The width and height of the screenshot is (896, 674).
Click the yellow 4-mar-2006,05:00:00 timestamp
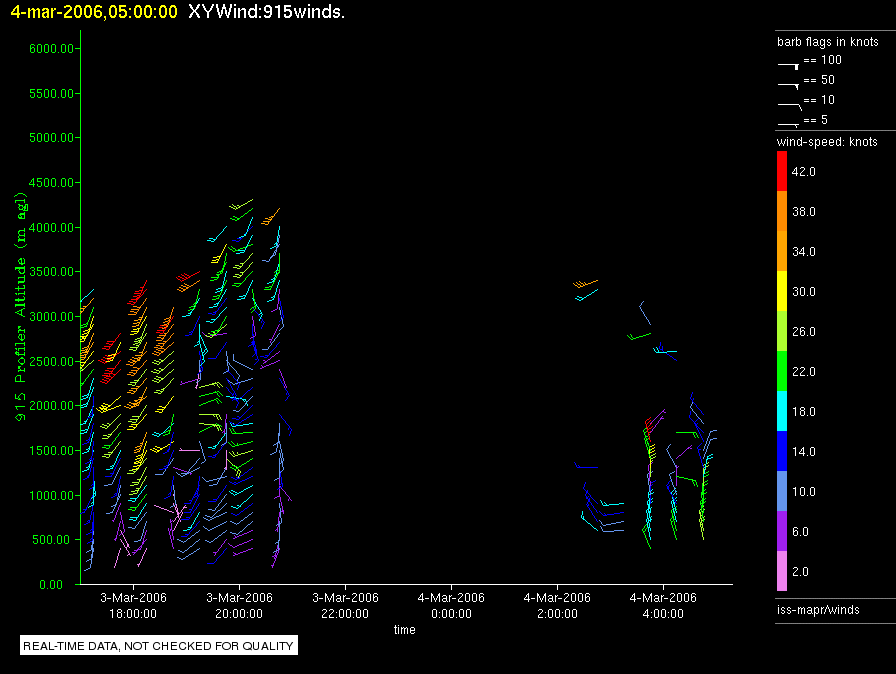pyautogui.click(x=94, y=13)
